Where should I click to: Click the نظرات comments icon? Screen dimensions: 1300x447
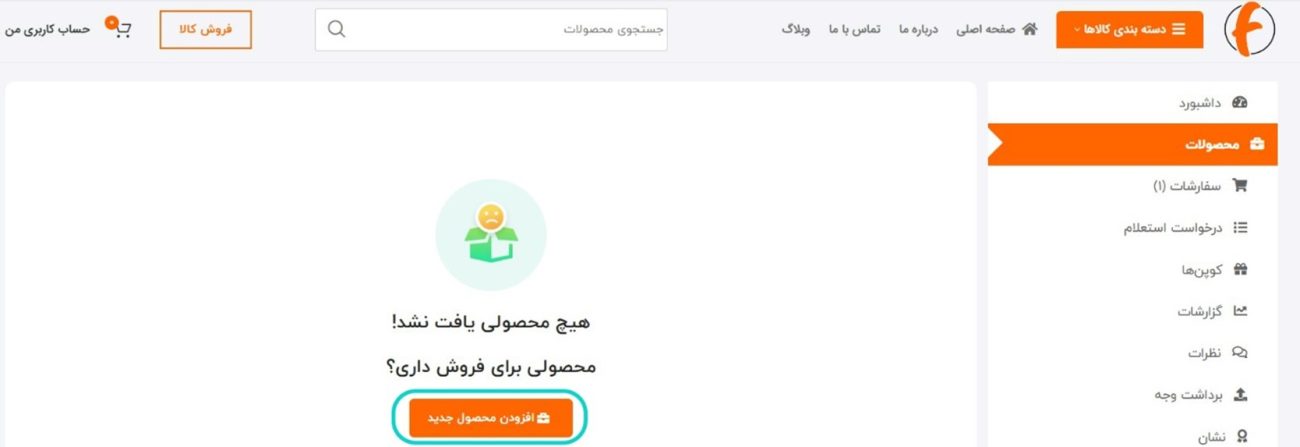(1241, 353)
